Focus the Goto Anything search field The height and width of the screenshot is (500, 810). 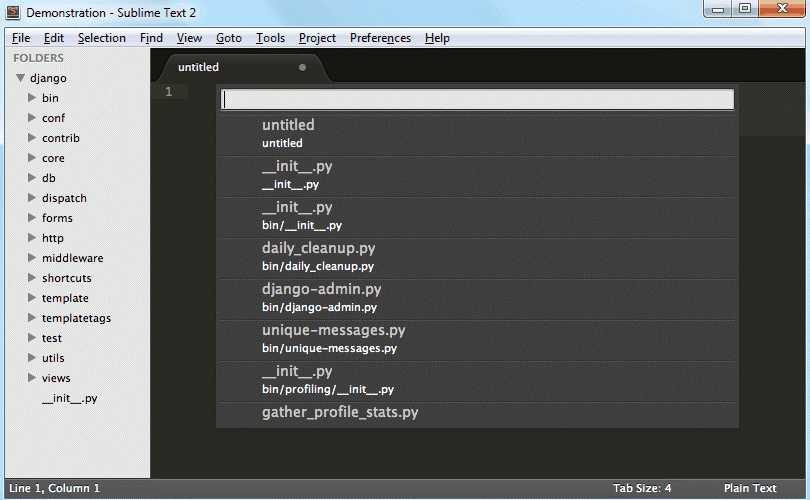coord(477,99)
